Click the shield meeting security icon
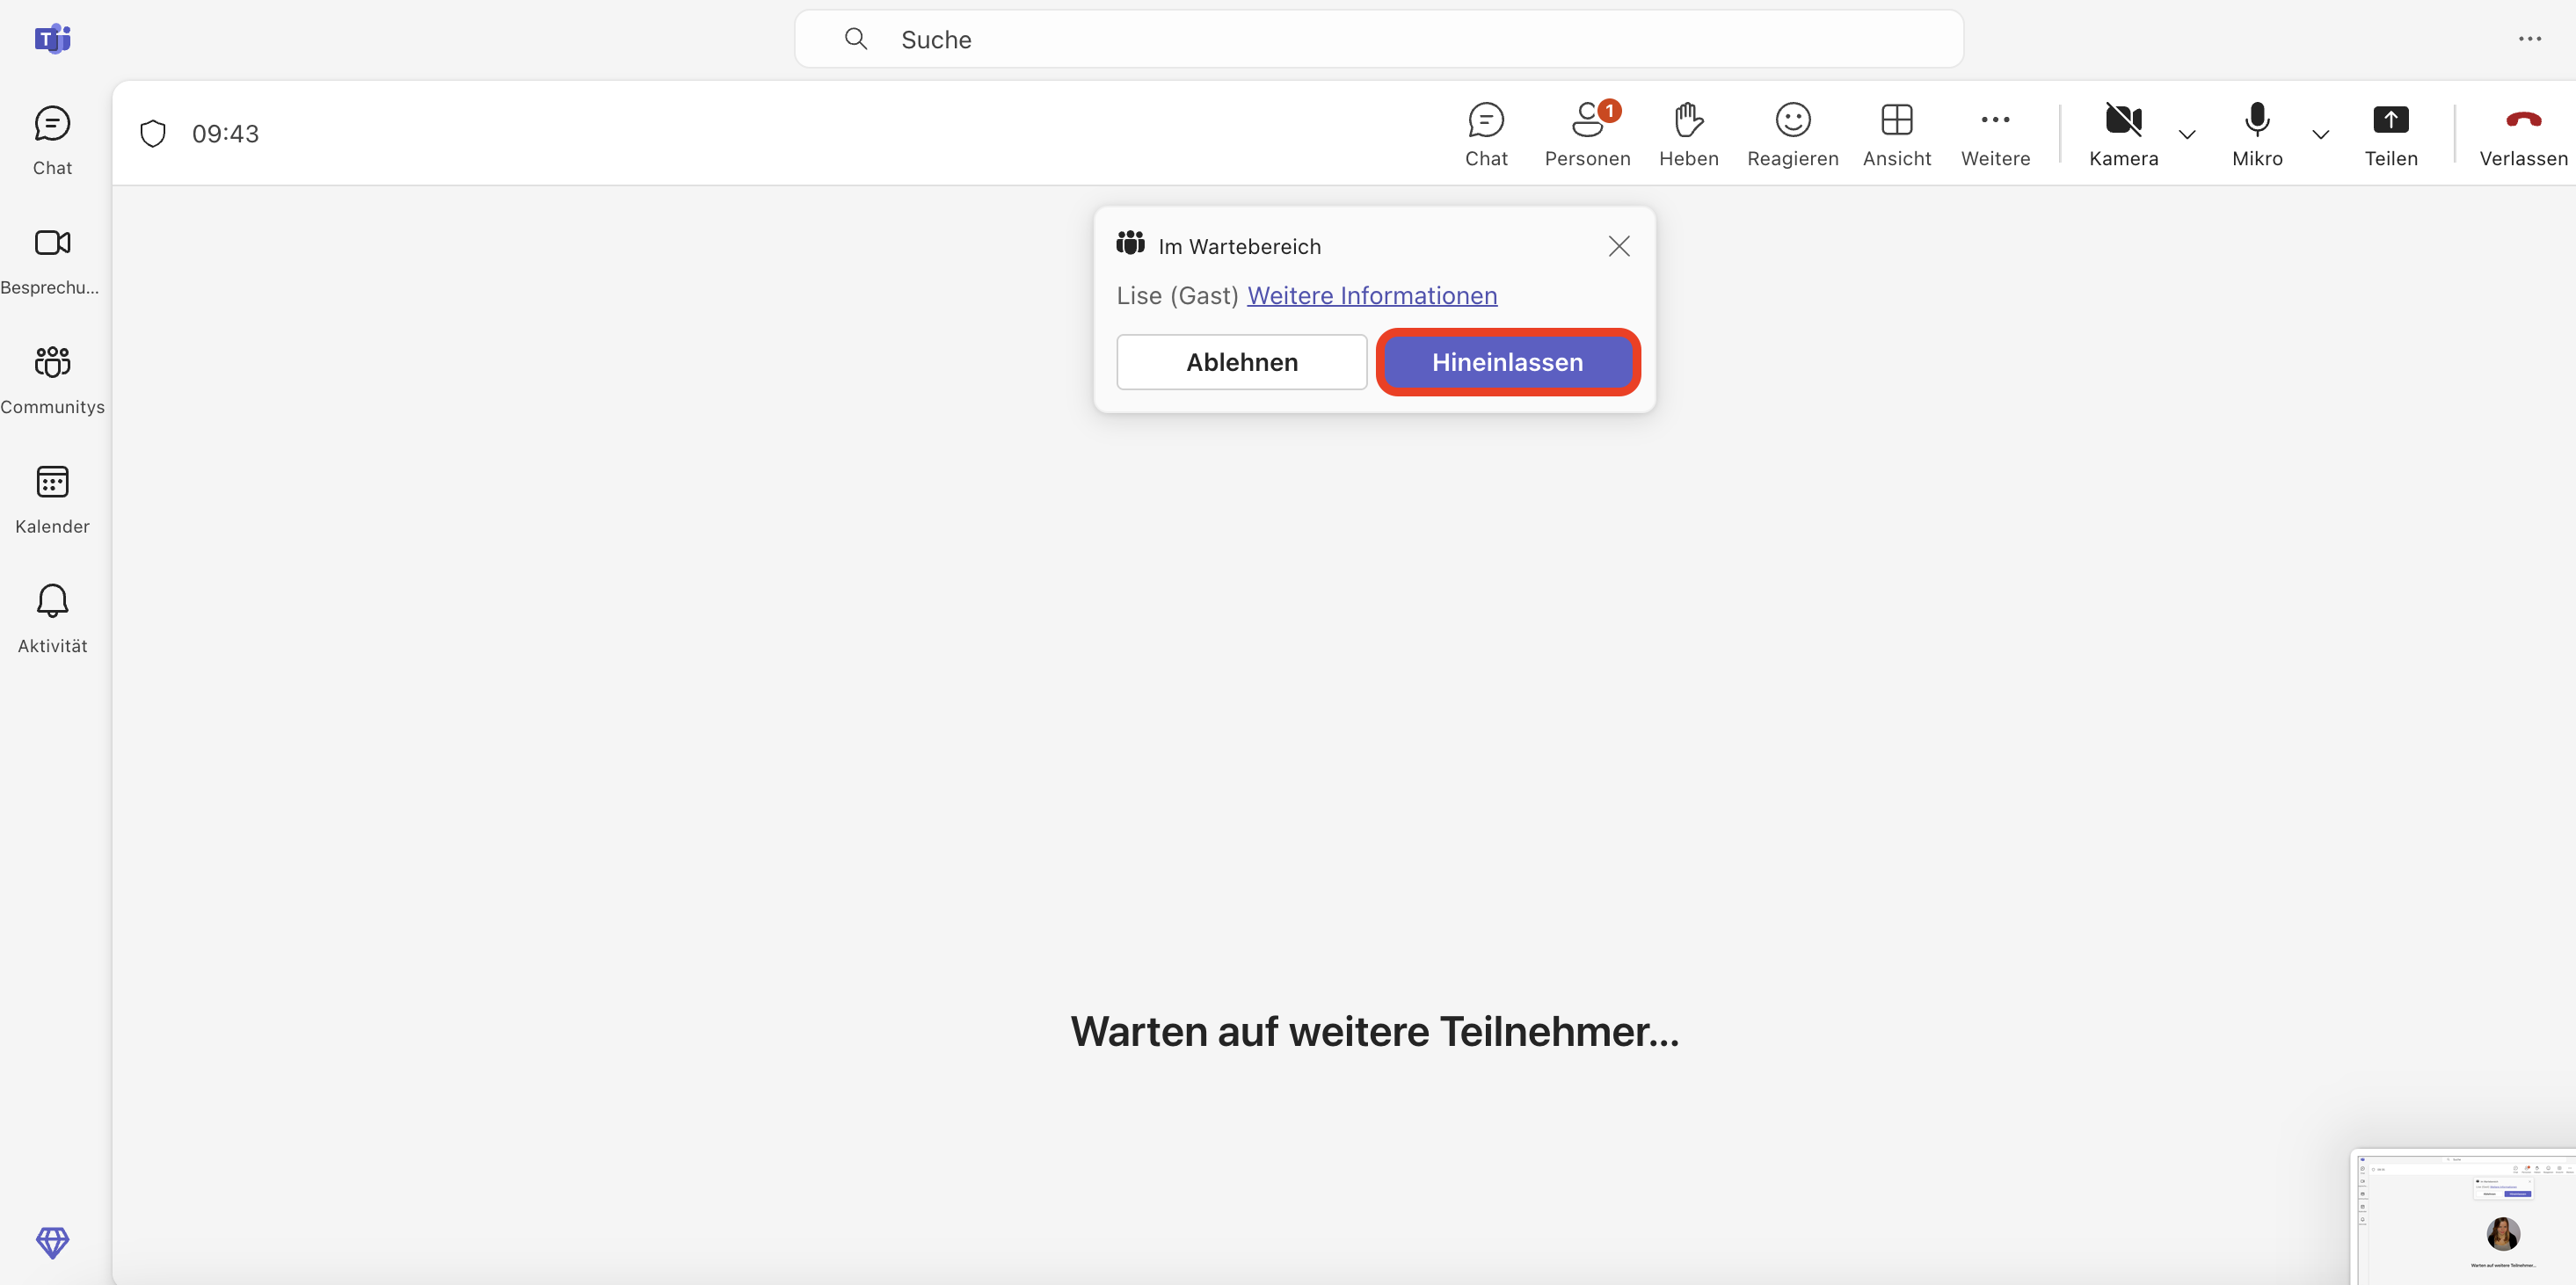Screen dimensions: 2576x1285 click(153, 133)
